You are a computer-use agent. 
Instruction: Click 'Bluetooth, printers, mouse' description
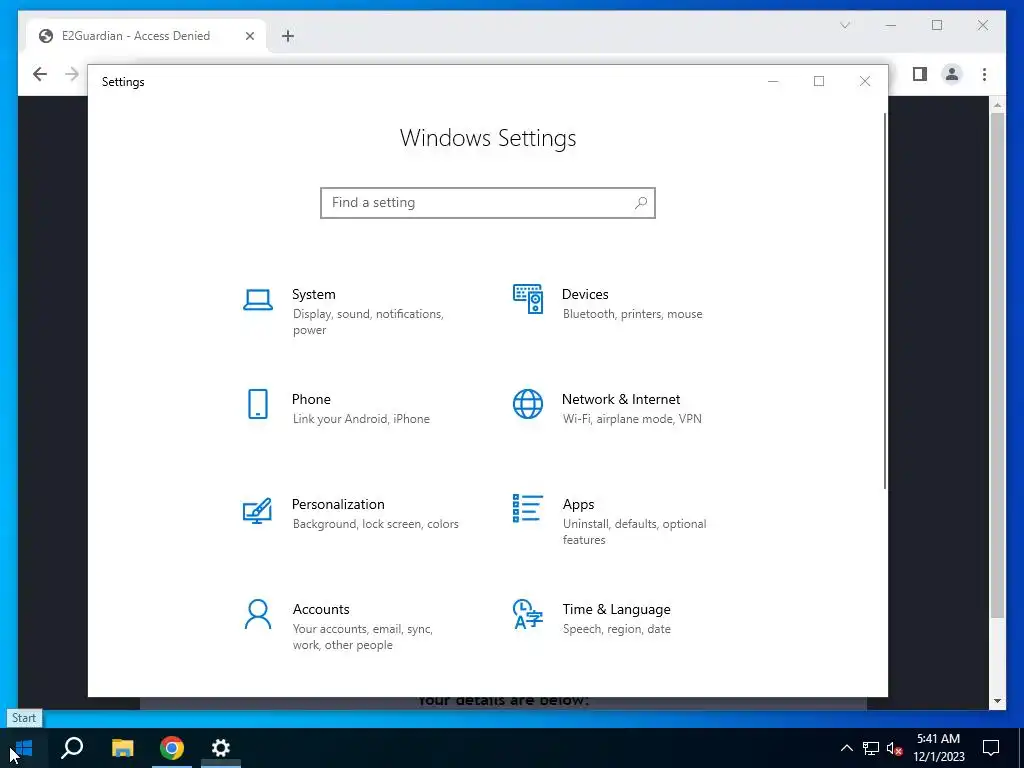pyautogui.click(x=633, y=314)
